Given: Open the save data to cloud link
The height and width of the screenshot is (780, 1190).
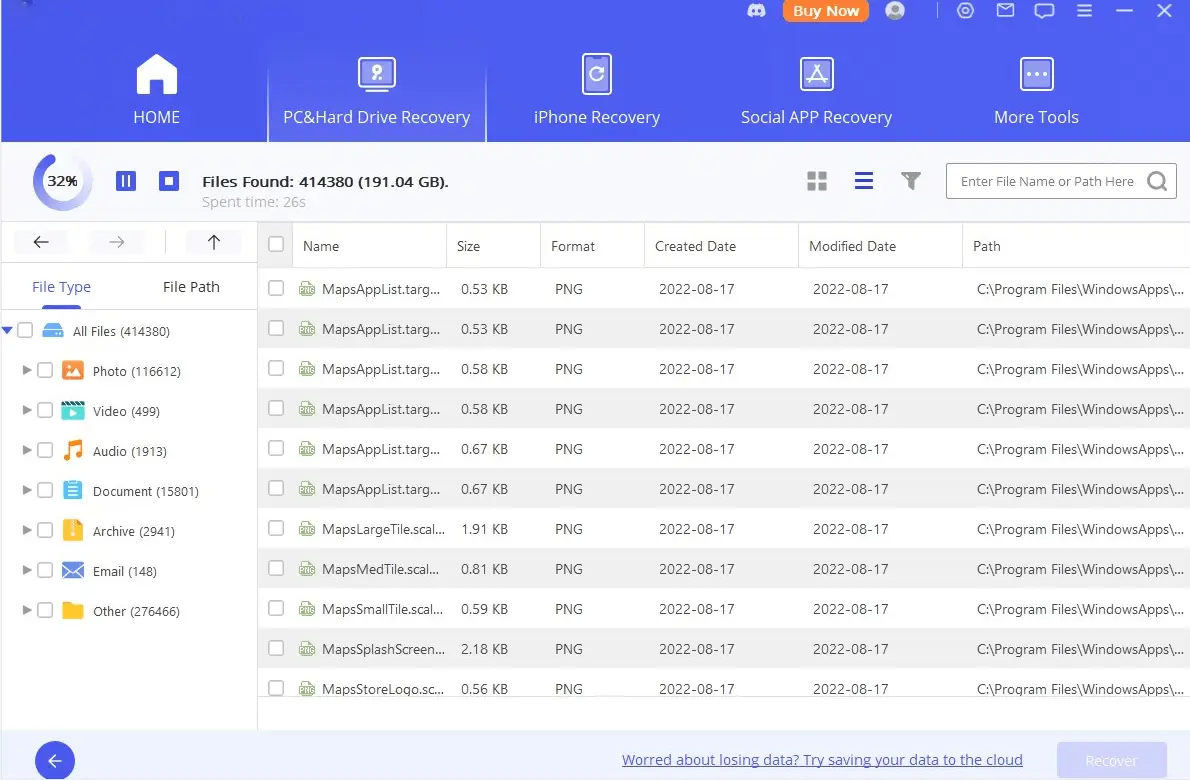Looking at the screenshot, I should [822, 760].
